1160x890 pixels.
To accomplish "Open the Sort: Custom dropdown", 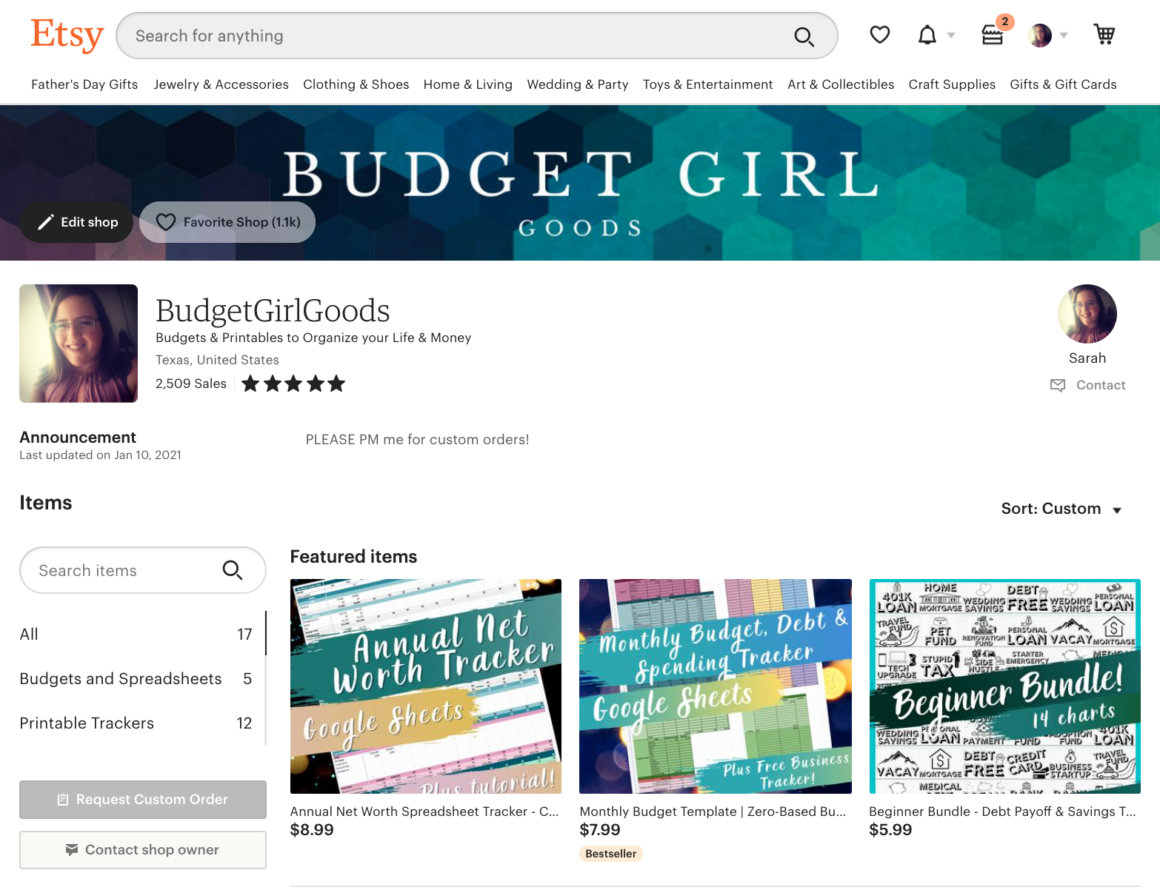I will (1061, 509).
